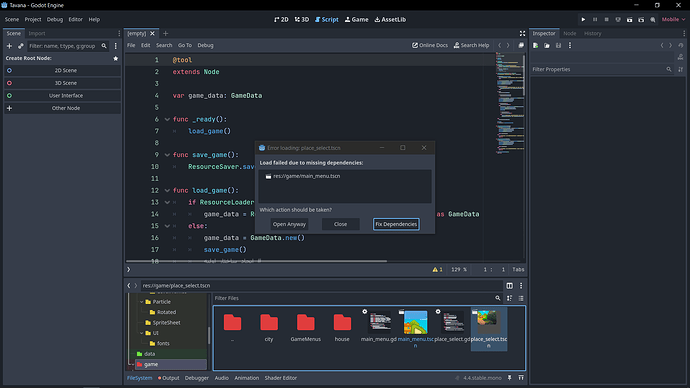The width and height of the screenshot is (690, 388).
Task: Toggle FileSystem split mode icon
Action: coord(510,286)
